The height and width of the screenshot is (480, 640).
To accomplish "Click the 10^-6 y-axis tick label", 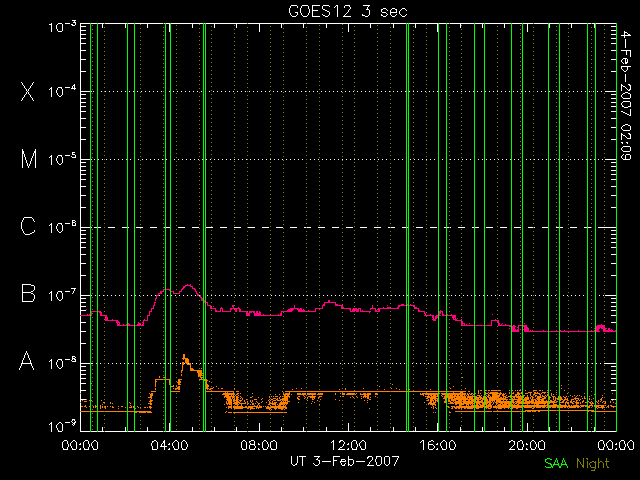I will tap(62, 227).
